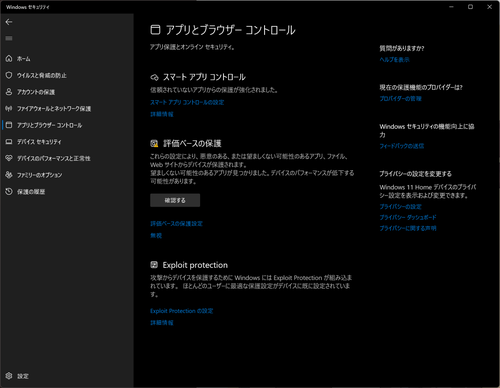Click the account protection person icon
The width and height of the screenshot is (500, 388).
9,92
